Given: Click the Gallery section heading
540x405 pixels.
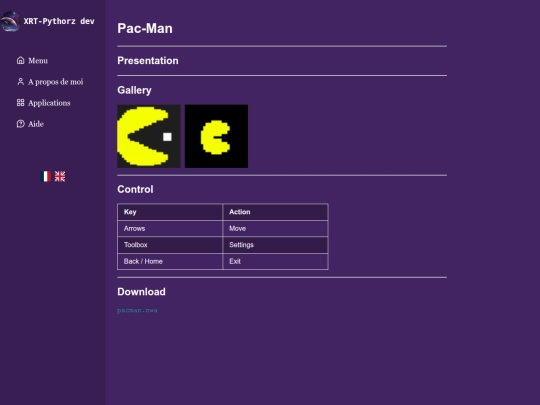Looking at the screenshot, I should click(134, 90).
